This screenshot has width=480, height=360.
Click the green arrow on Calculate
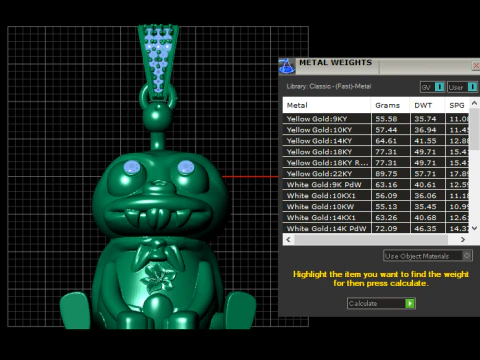[x=410, y=303]
